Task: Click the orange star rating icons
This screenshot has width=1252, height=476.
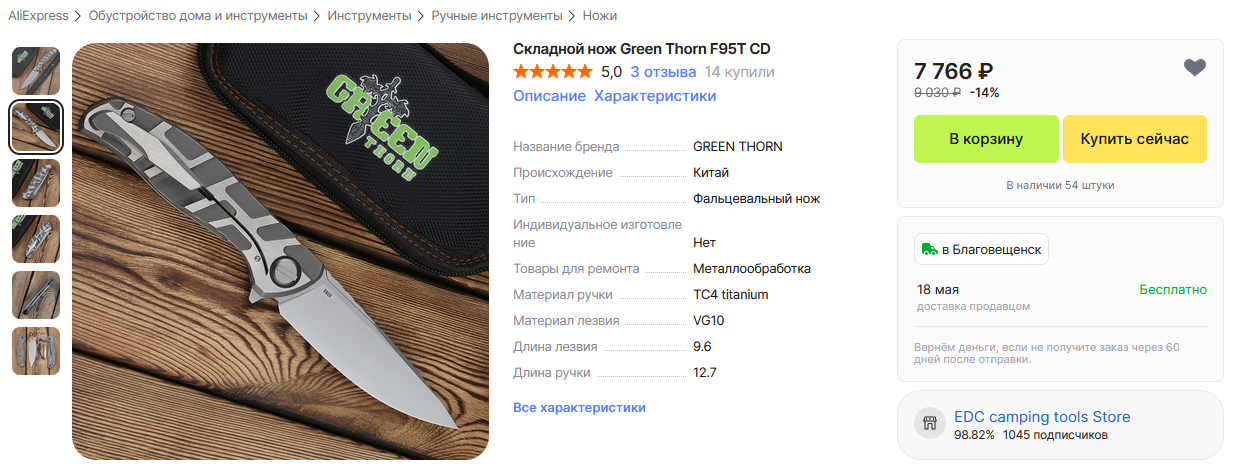Action: click(552, 72)
